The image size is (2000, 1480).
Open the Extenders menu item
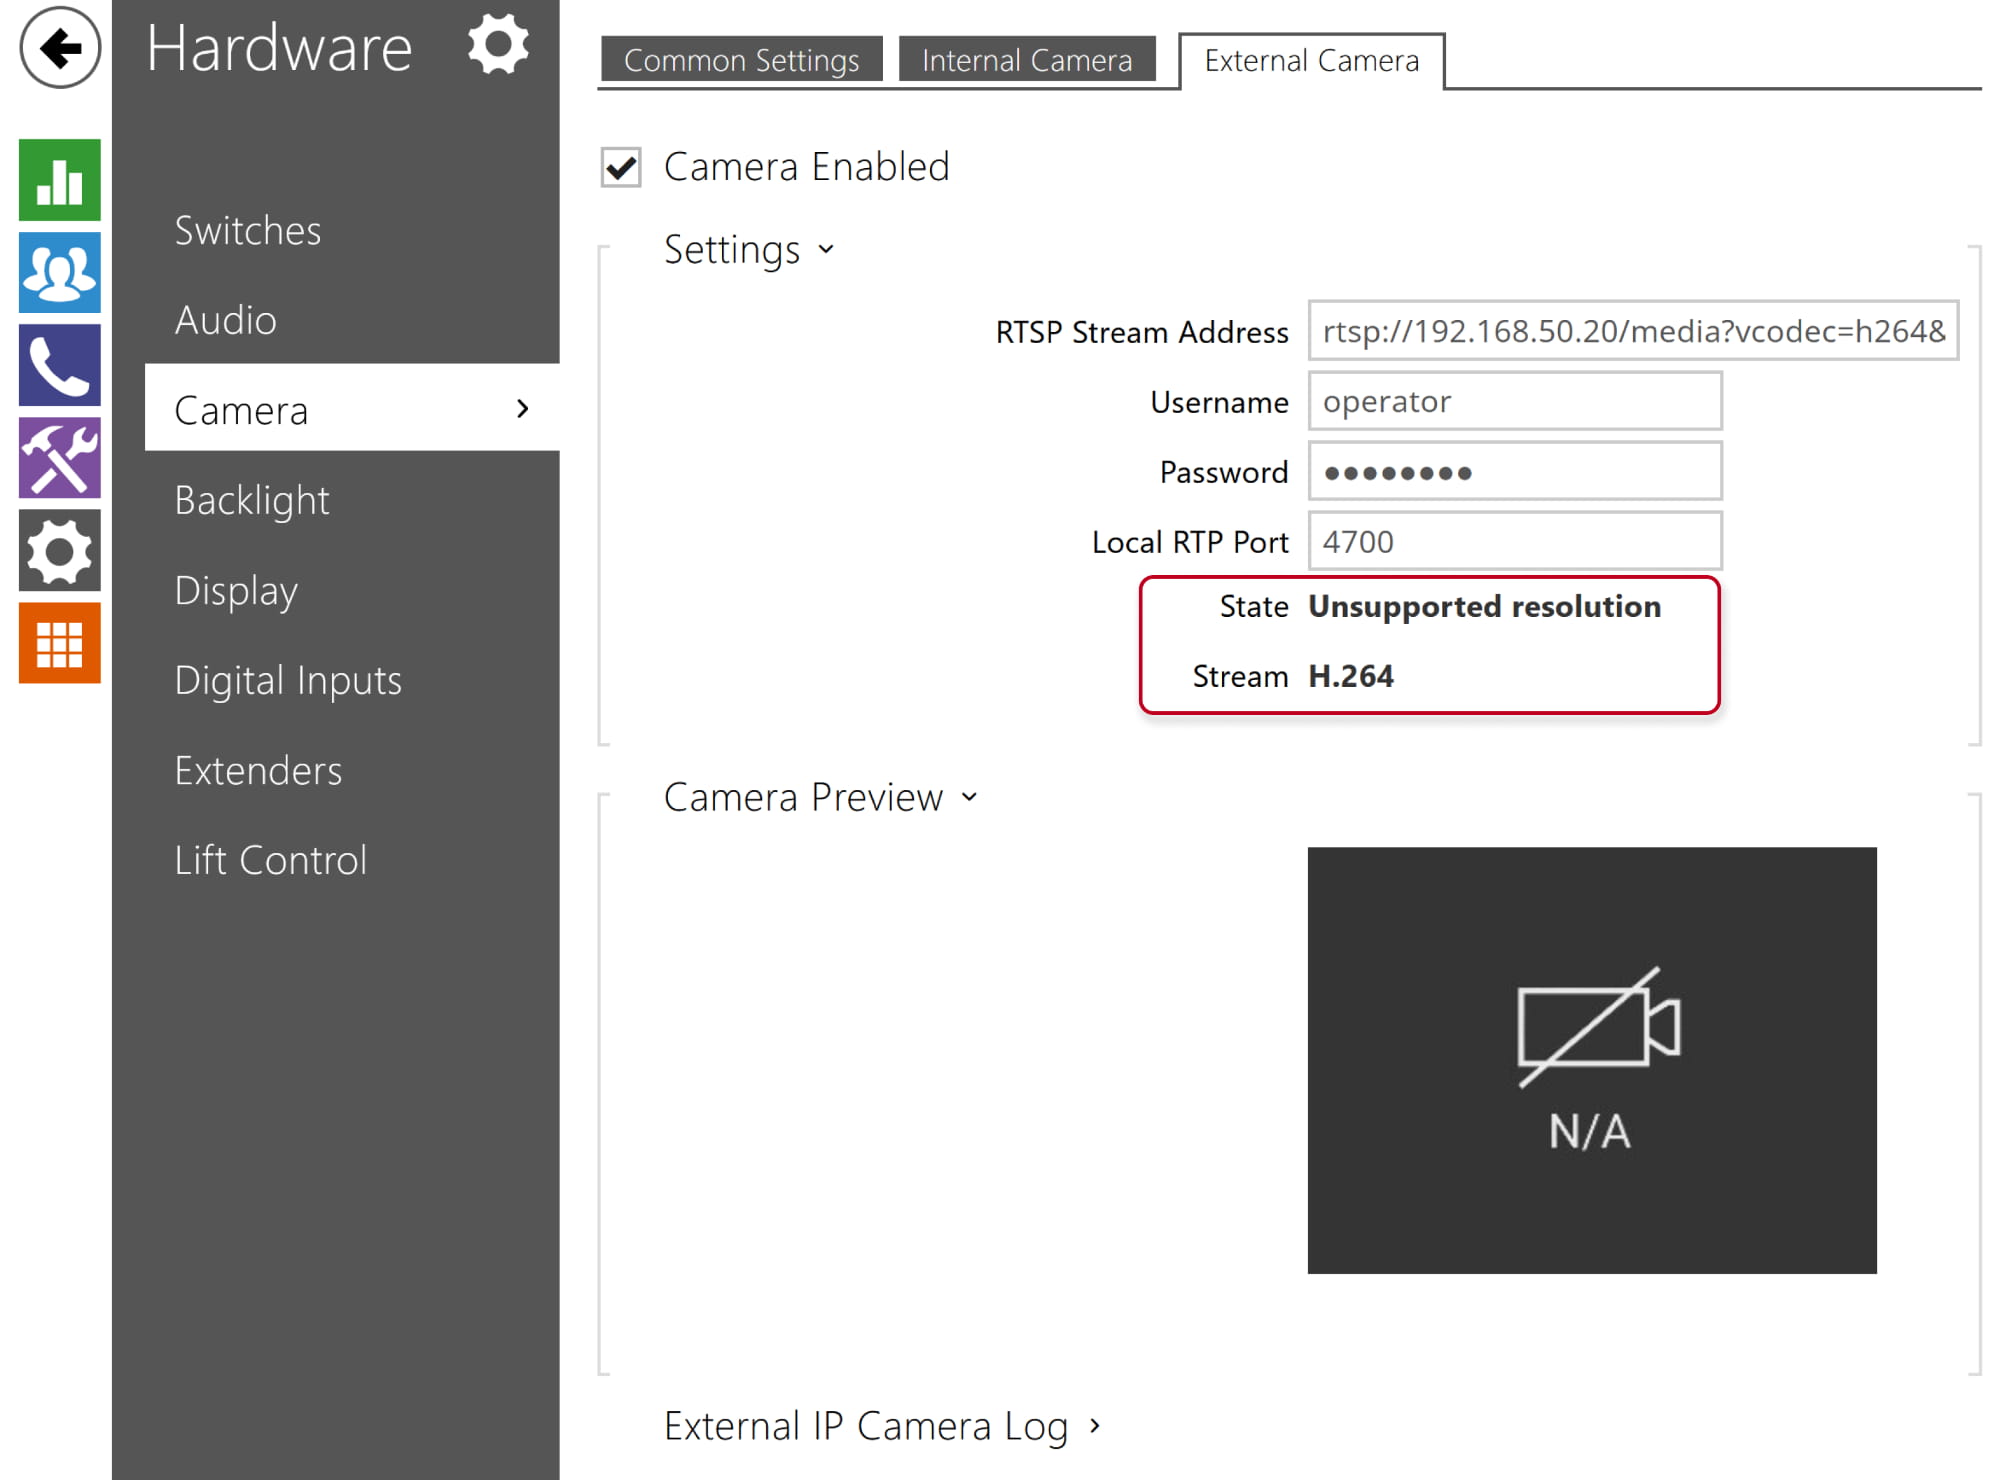click(x=258, y=770)
